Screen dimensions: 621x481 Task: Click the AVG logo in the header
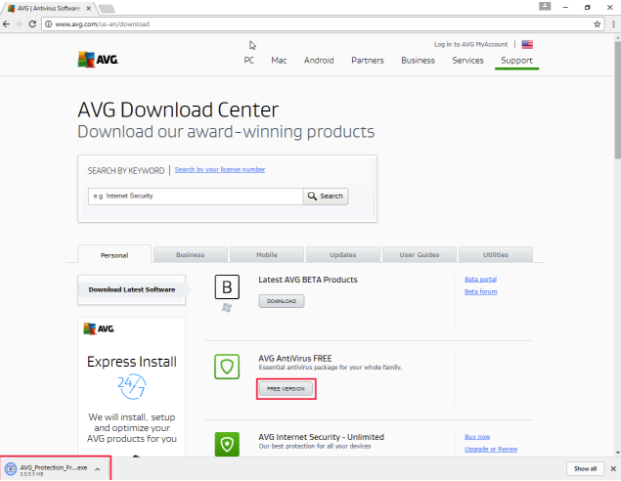tap(98, 60)
